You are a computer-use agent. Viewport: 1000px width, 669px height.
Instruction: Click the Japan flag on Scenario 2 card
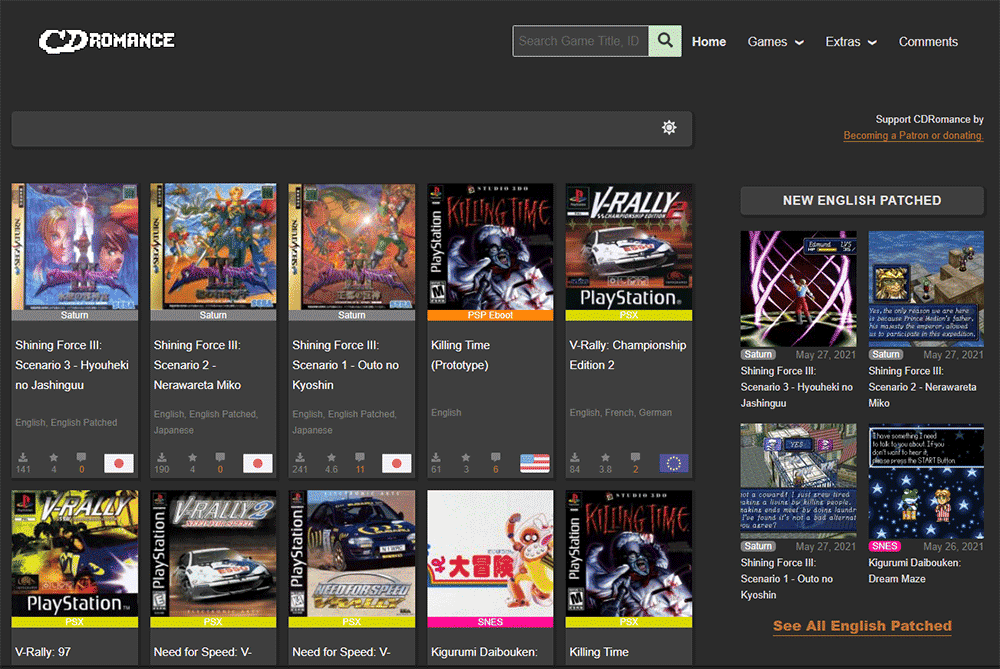(258, 463)
